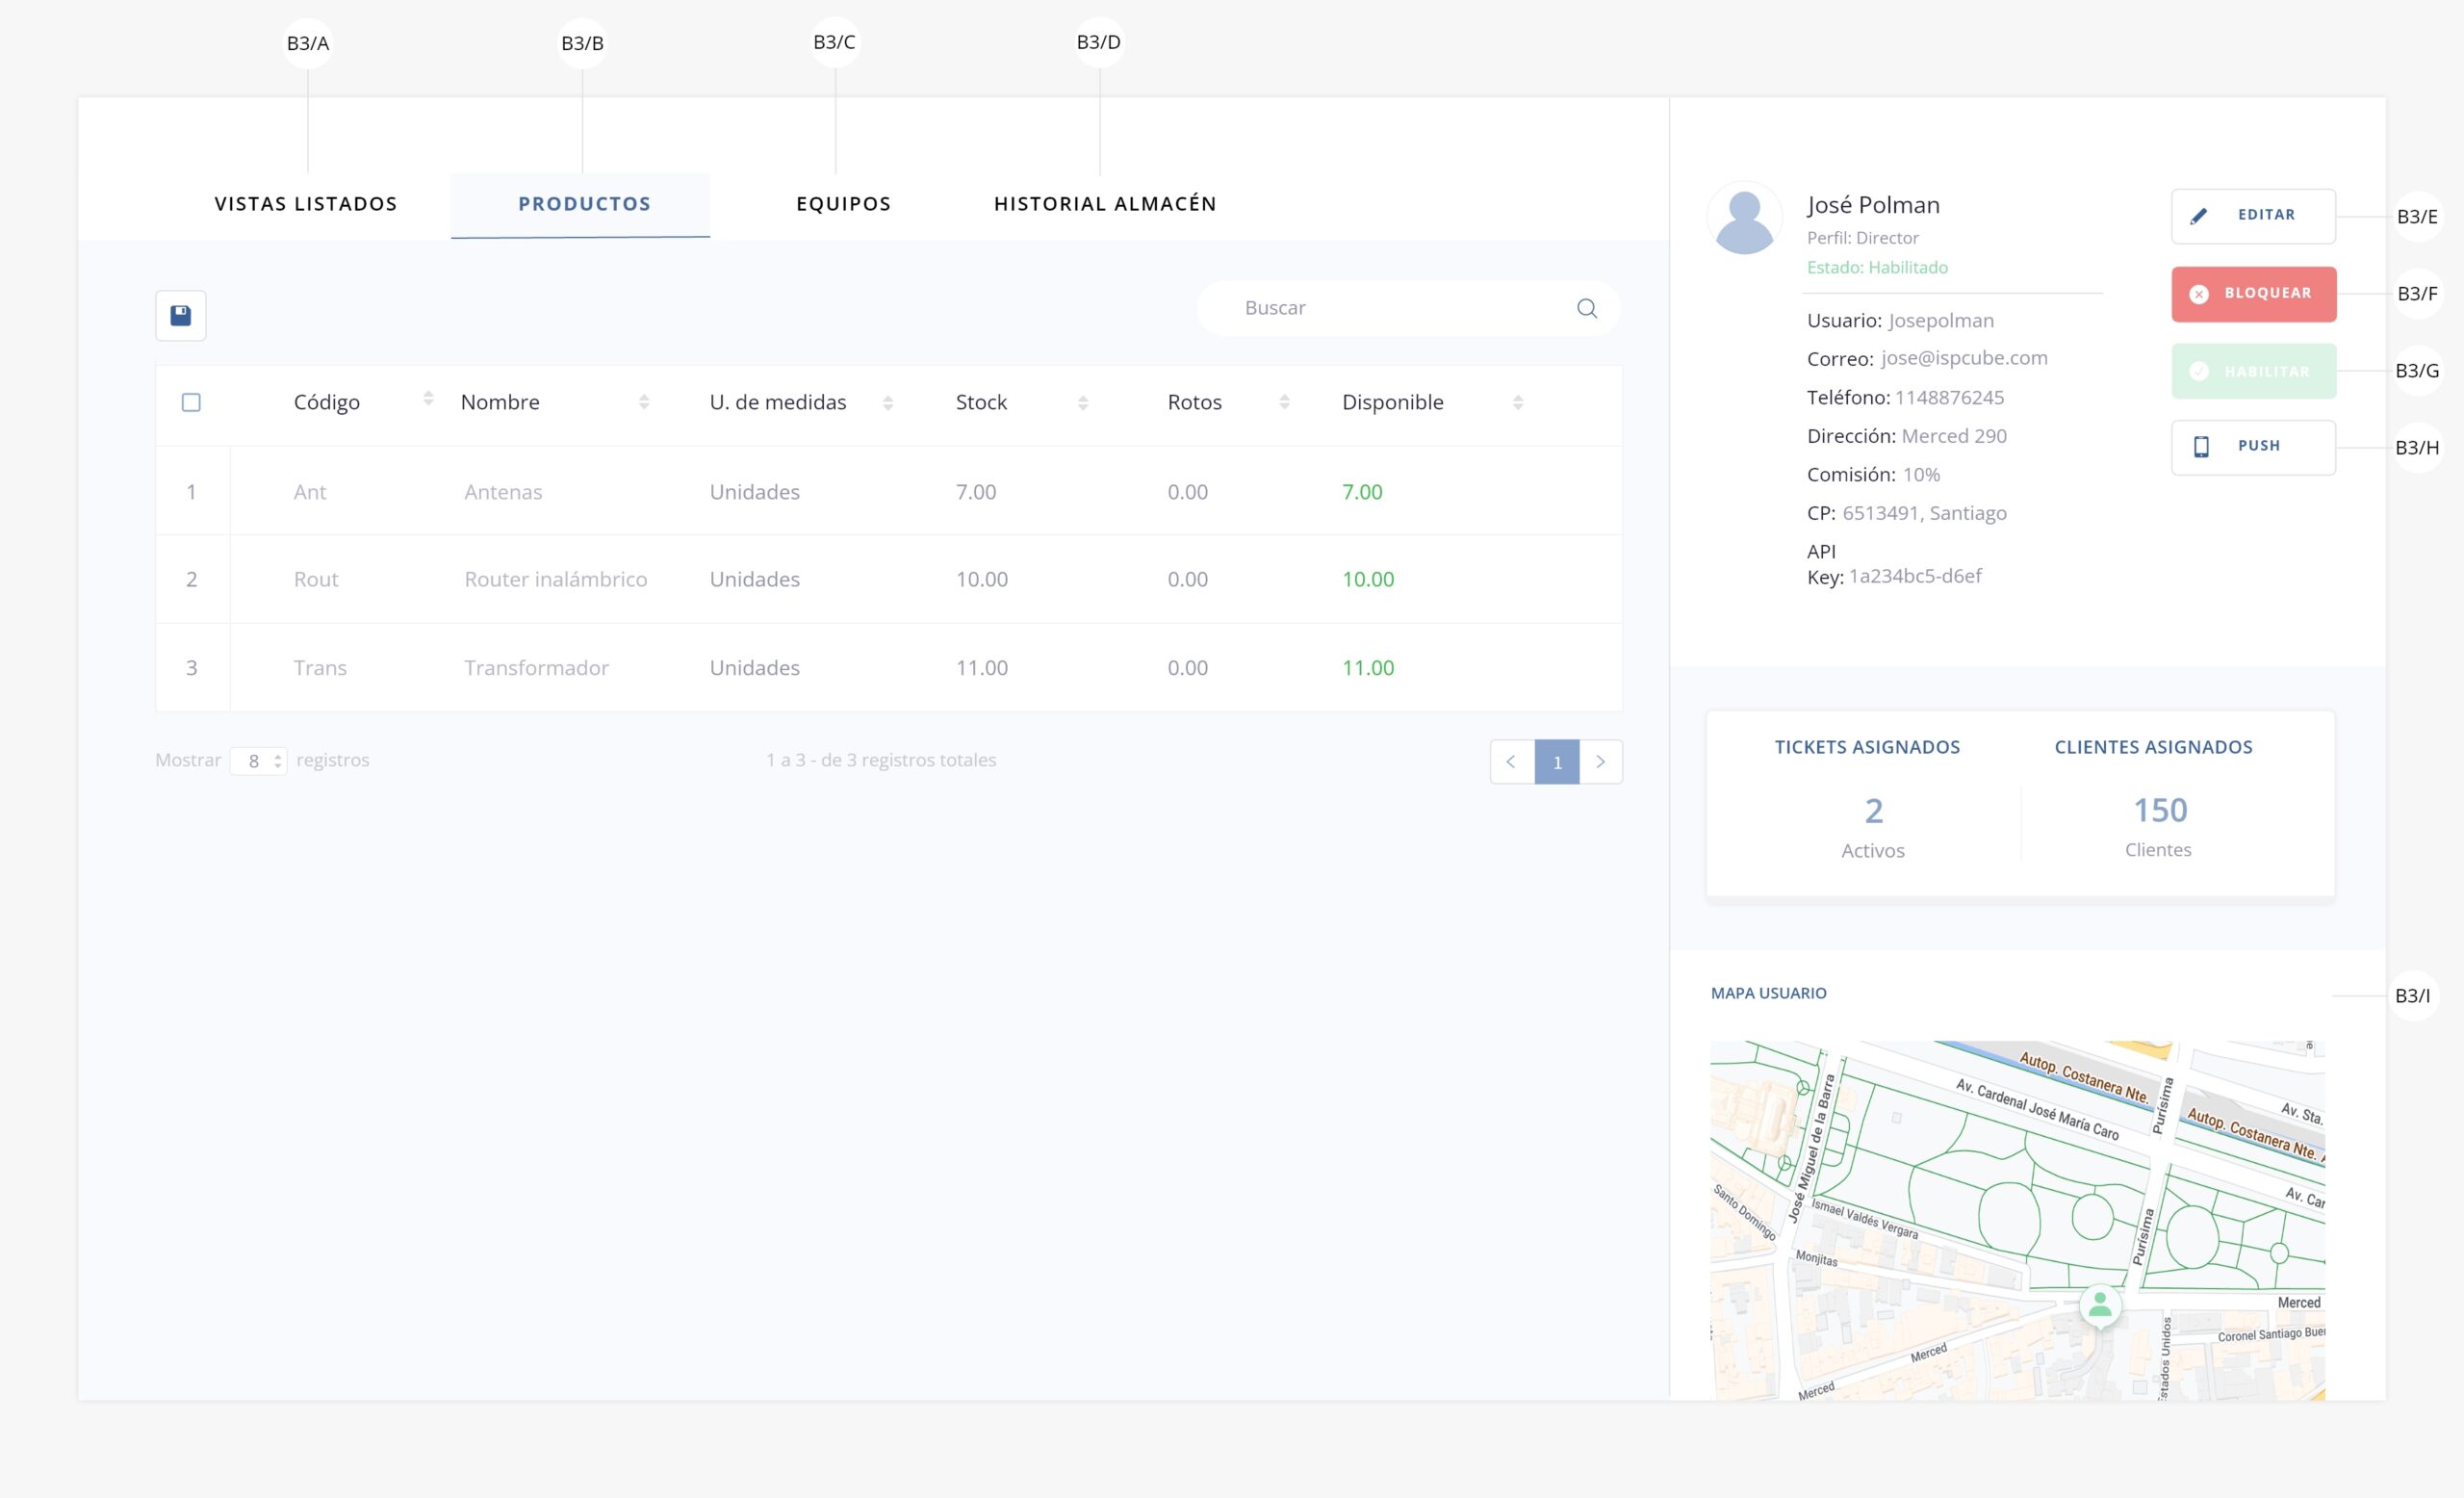Image resolution: width=2464 pixels, height=1498 pixels.
Task: Click the X icon on Bloquear
Action: [x=2199, y=294]
